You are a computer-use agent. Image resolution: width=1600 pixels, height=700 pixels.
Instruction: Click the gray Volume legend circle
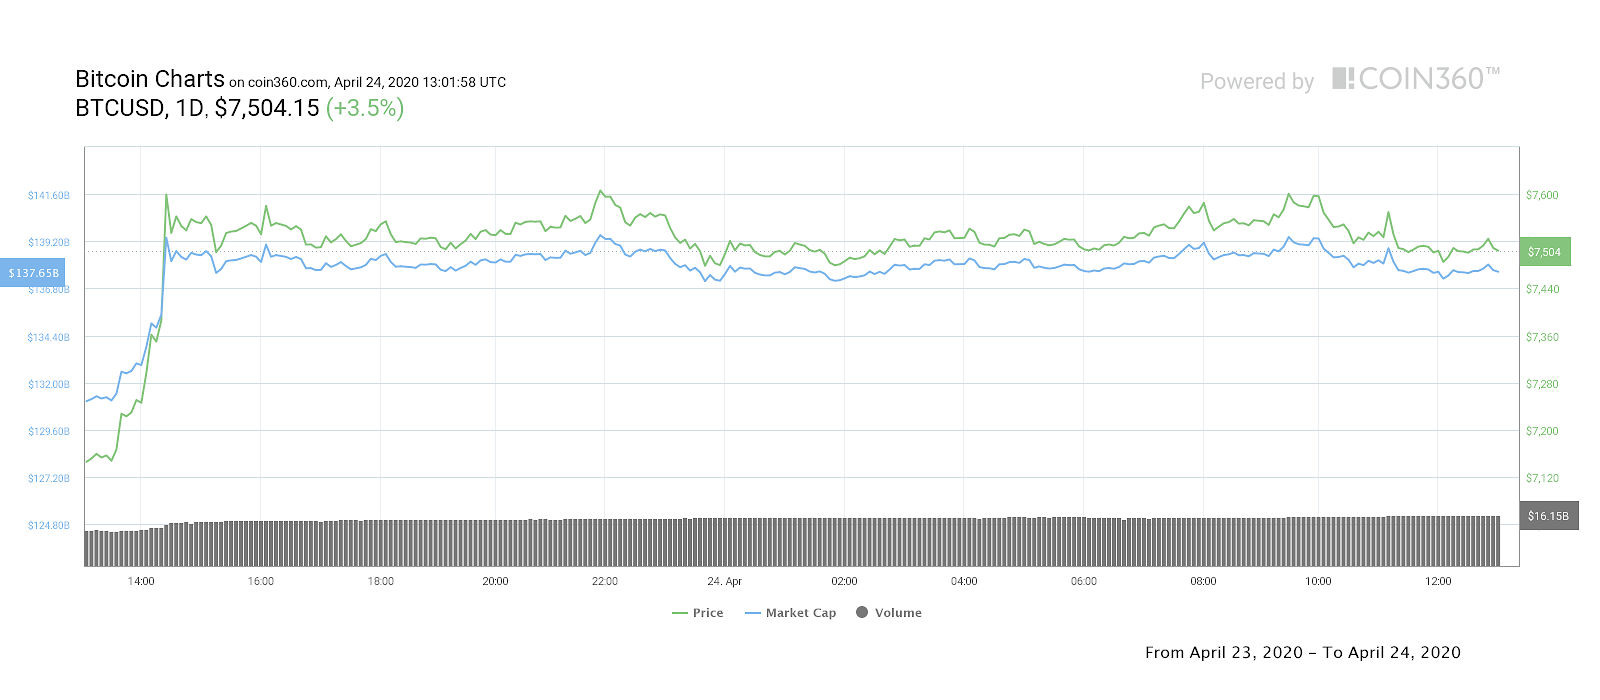[862, 612]
